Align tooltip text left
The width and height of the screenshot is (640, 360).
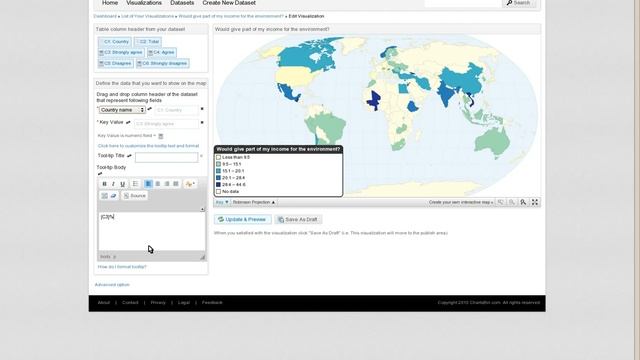tap(148, 184)
